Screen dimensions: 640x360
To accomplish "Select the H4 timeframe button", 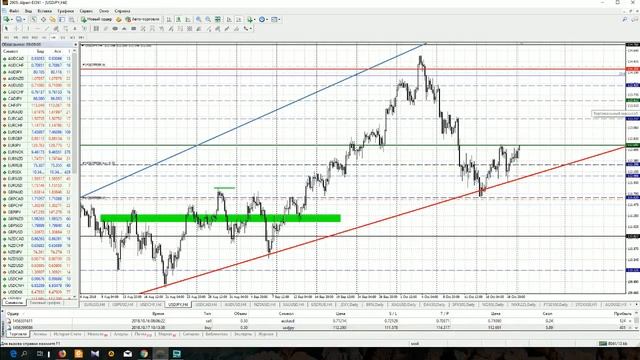I will coord(53,38).
